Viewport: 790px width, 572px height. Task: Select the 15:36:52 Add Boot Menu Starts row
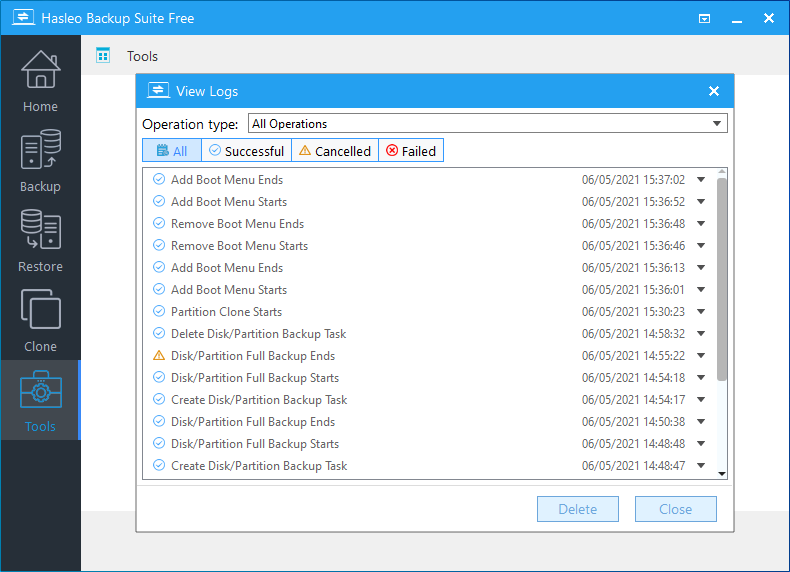(x=430, y=202)
